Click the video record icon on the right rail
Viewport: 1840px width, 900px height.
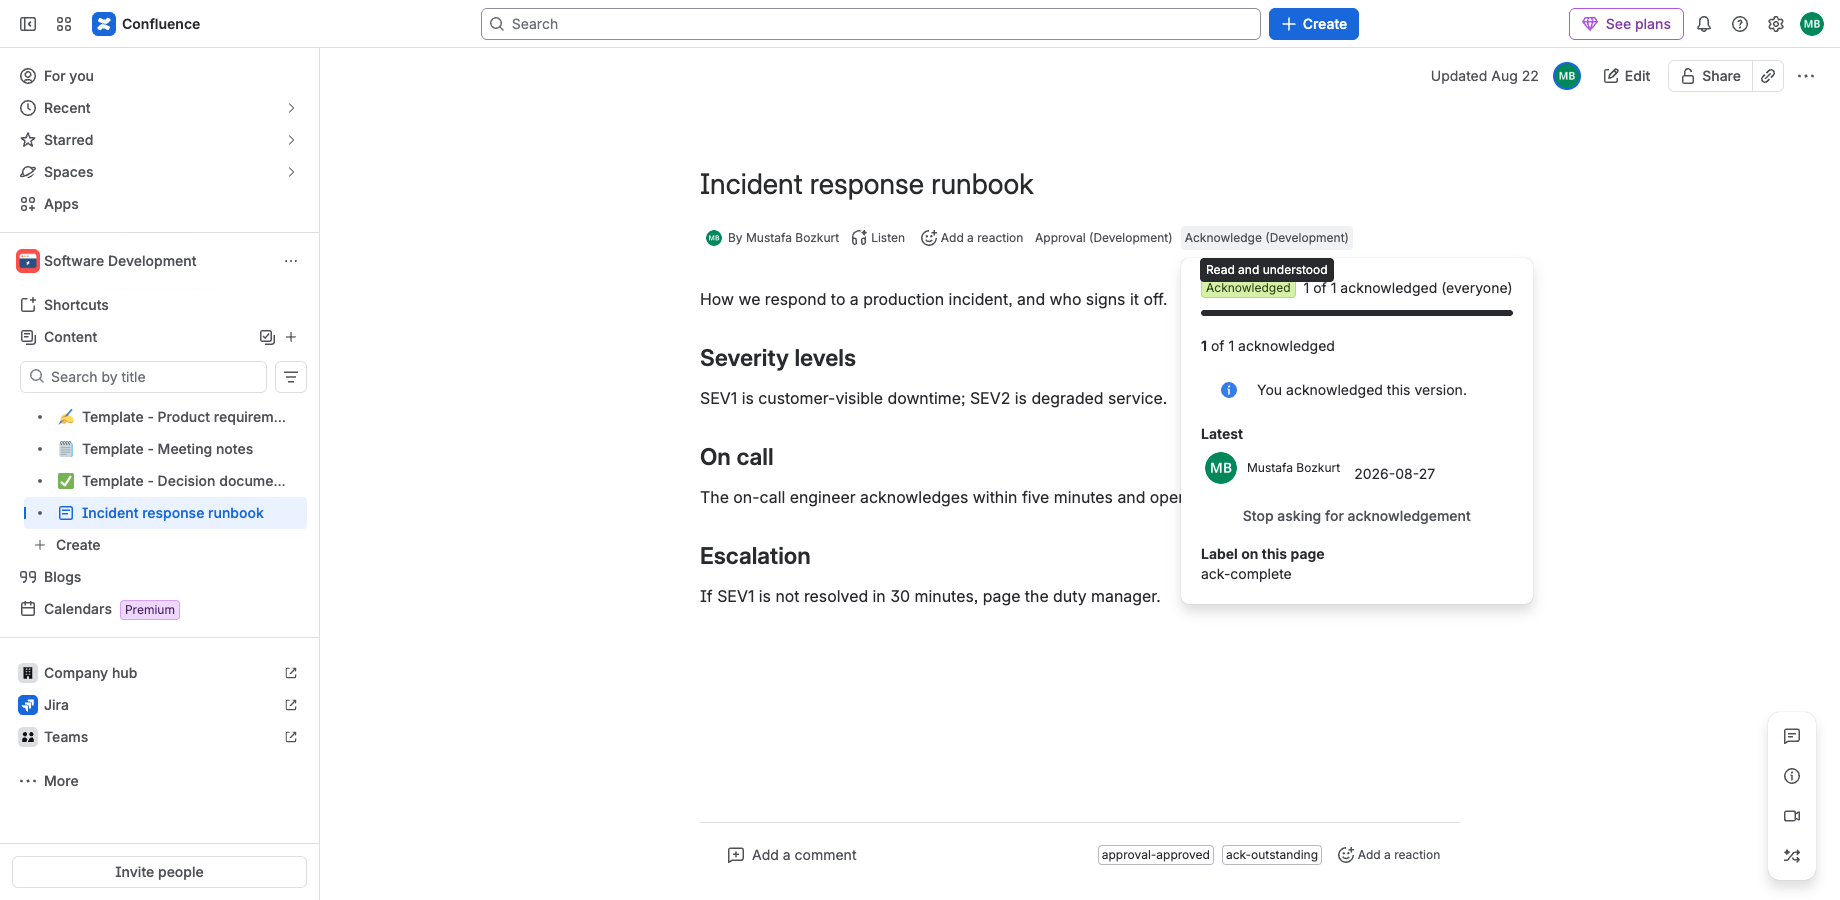pos(1792,816)
